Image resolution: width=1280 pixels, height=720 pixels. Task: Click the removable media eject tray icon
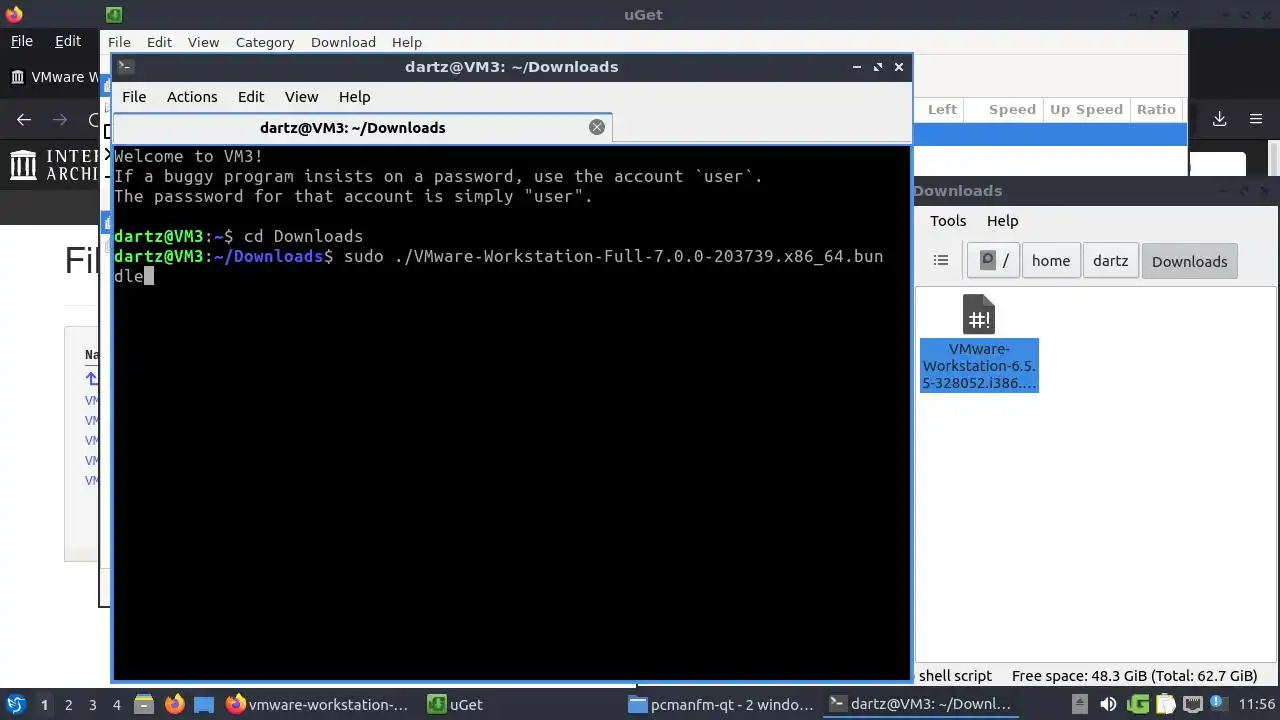[1080, 704]
